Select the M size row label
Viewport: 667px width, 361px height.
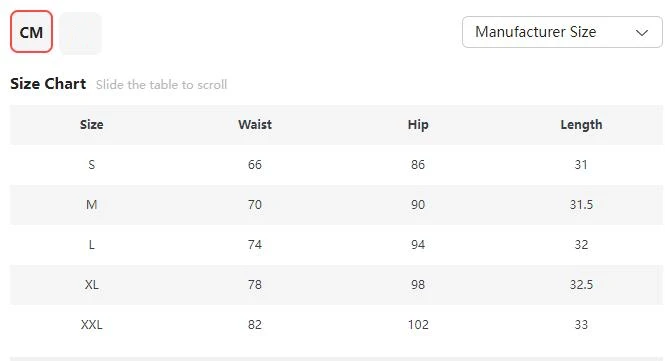click(91, 205)
